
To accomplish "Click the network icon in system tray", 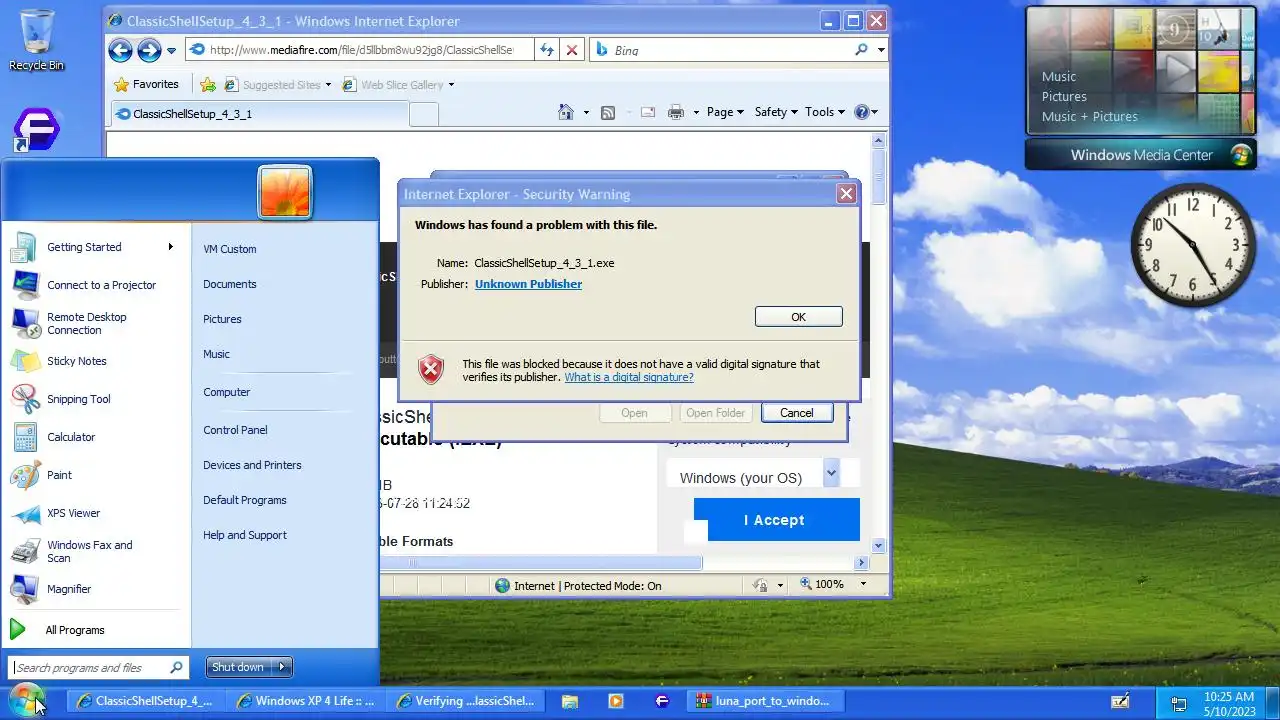I will (x=1179, y=703).
